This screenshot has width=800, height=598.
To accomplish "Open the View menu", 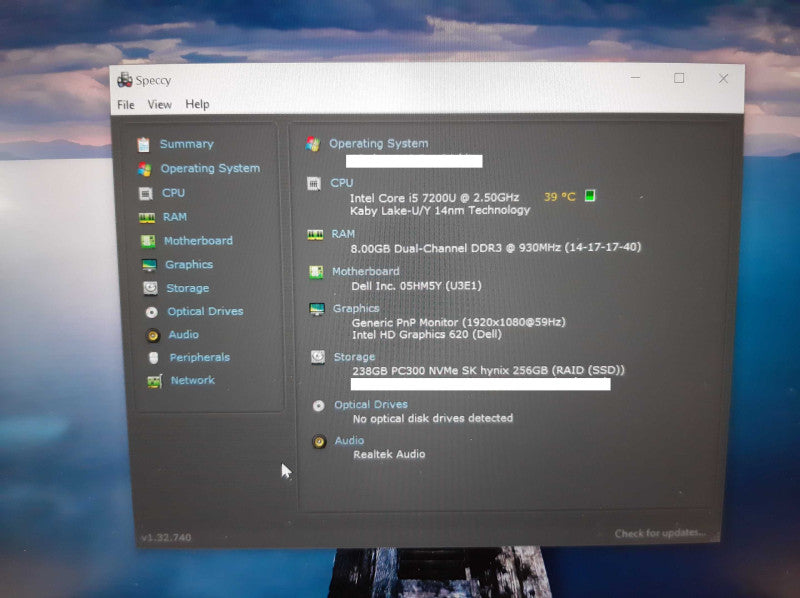I will pyautogui.click(x=160, y=105).
